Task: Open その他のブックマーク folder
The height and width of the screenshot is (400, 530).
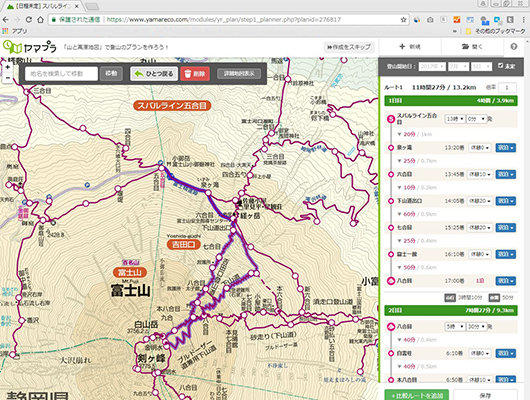Action: [496, 31]
